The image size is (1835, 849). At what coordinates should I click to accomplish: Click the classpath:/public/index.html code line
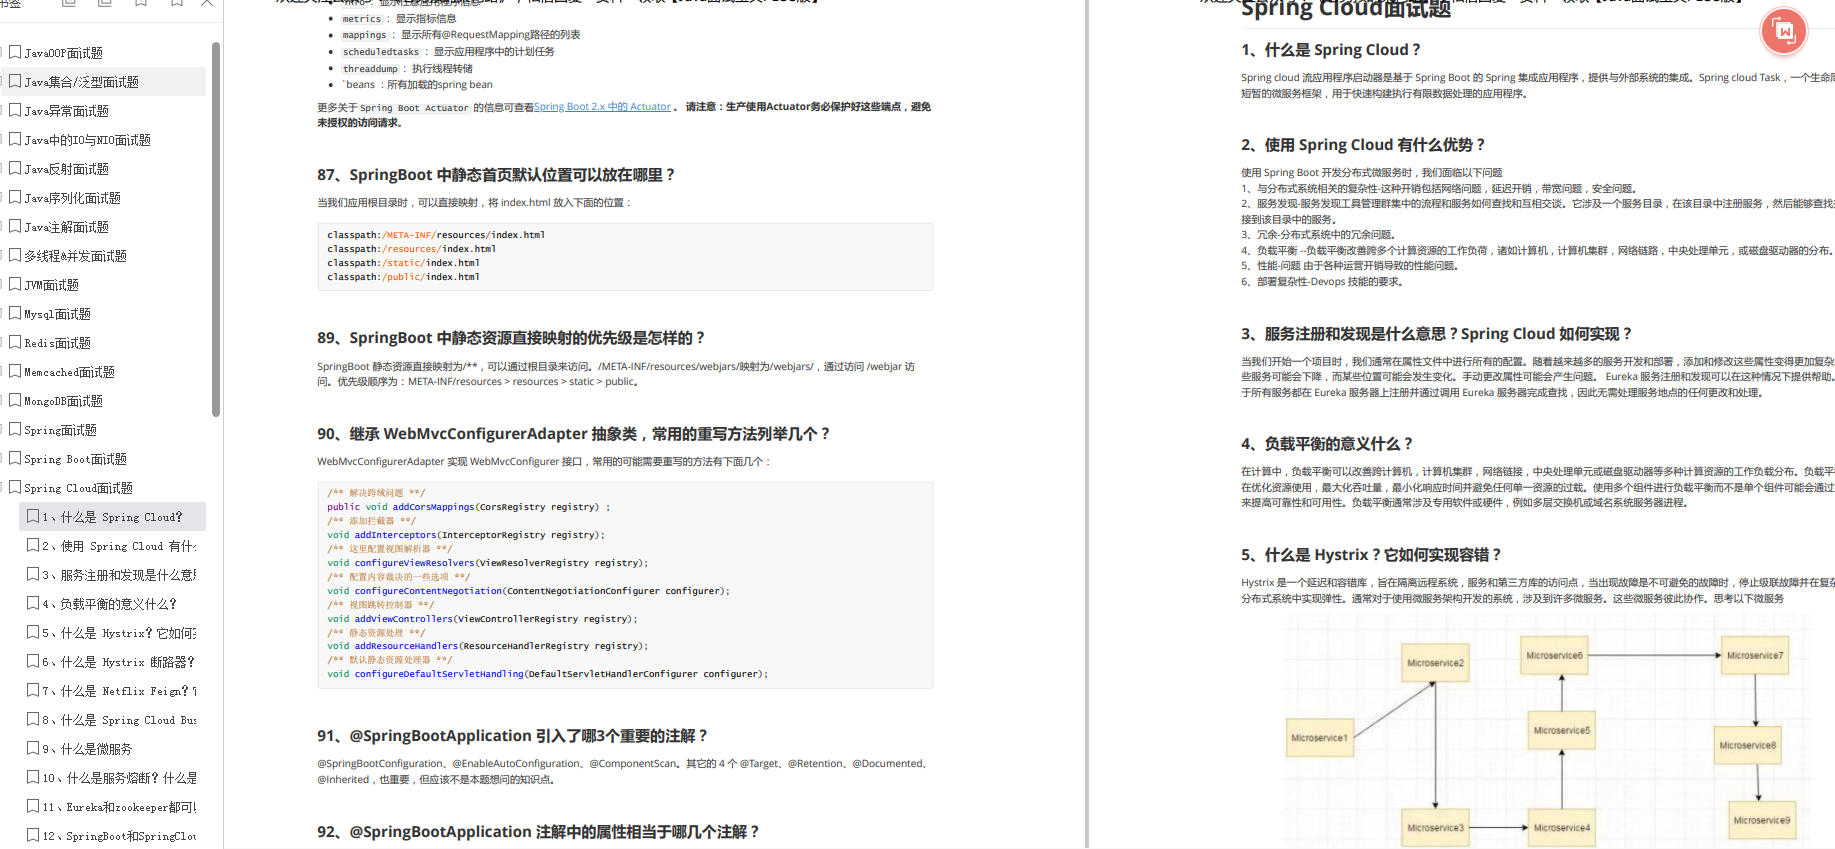click(x=403, y=277)
